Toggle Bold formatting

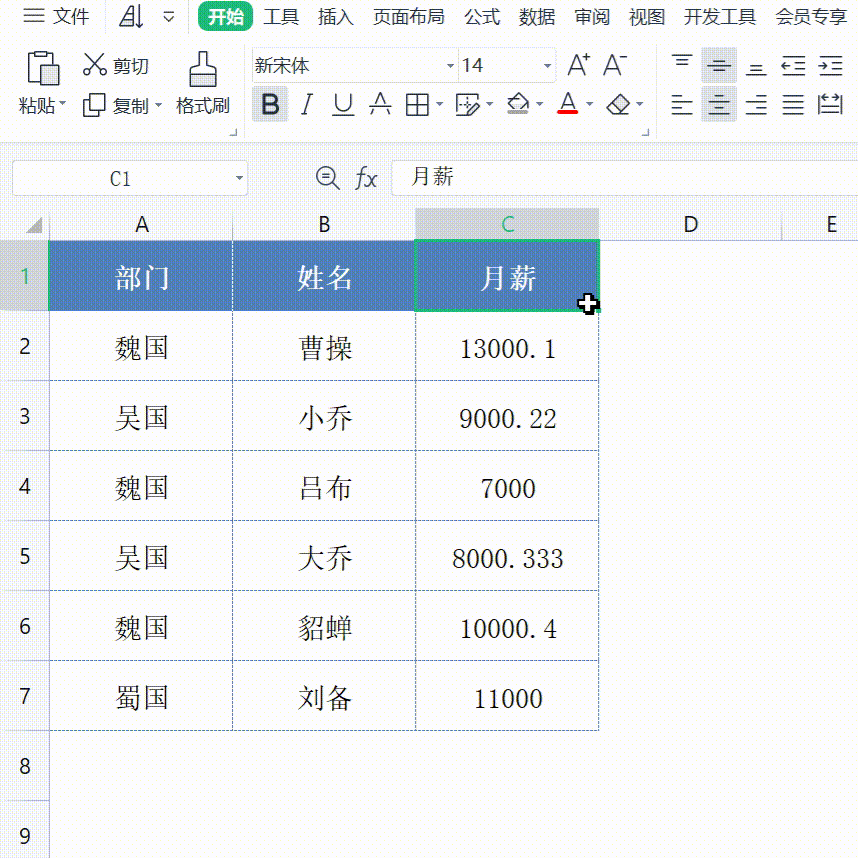(270, 104)
